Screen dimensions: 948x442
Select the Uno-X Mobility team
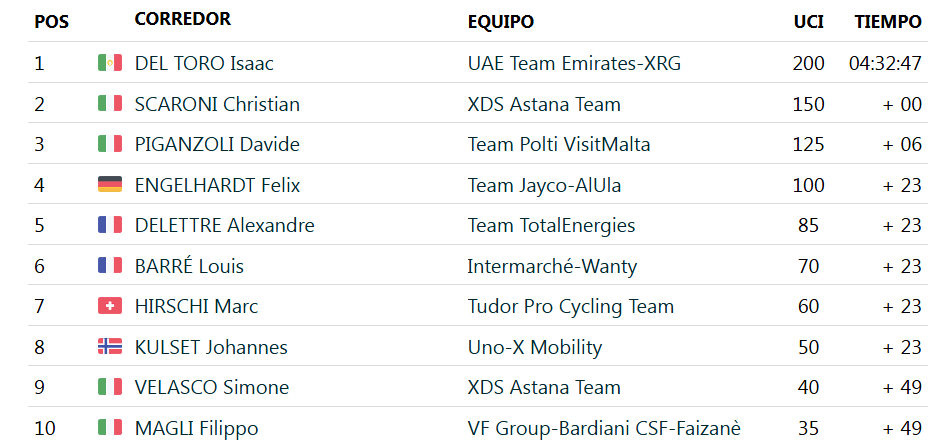534,347
